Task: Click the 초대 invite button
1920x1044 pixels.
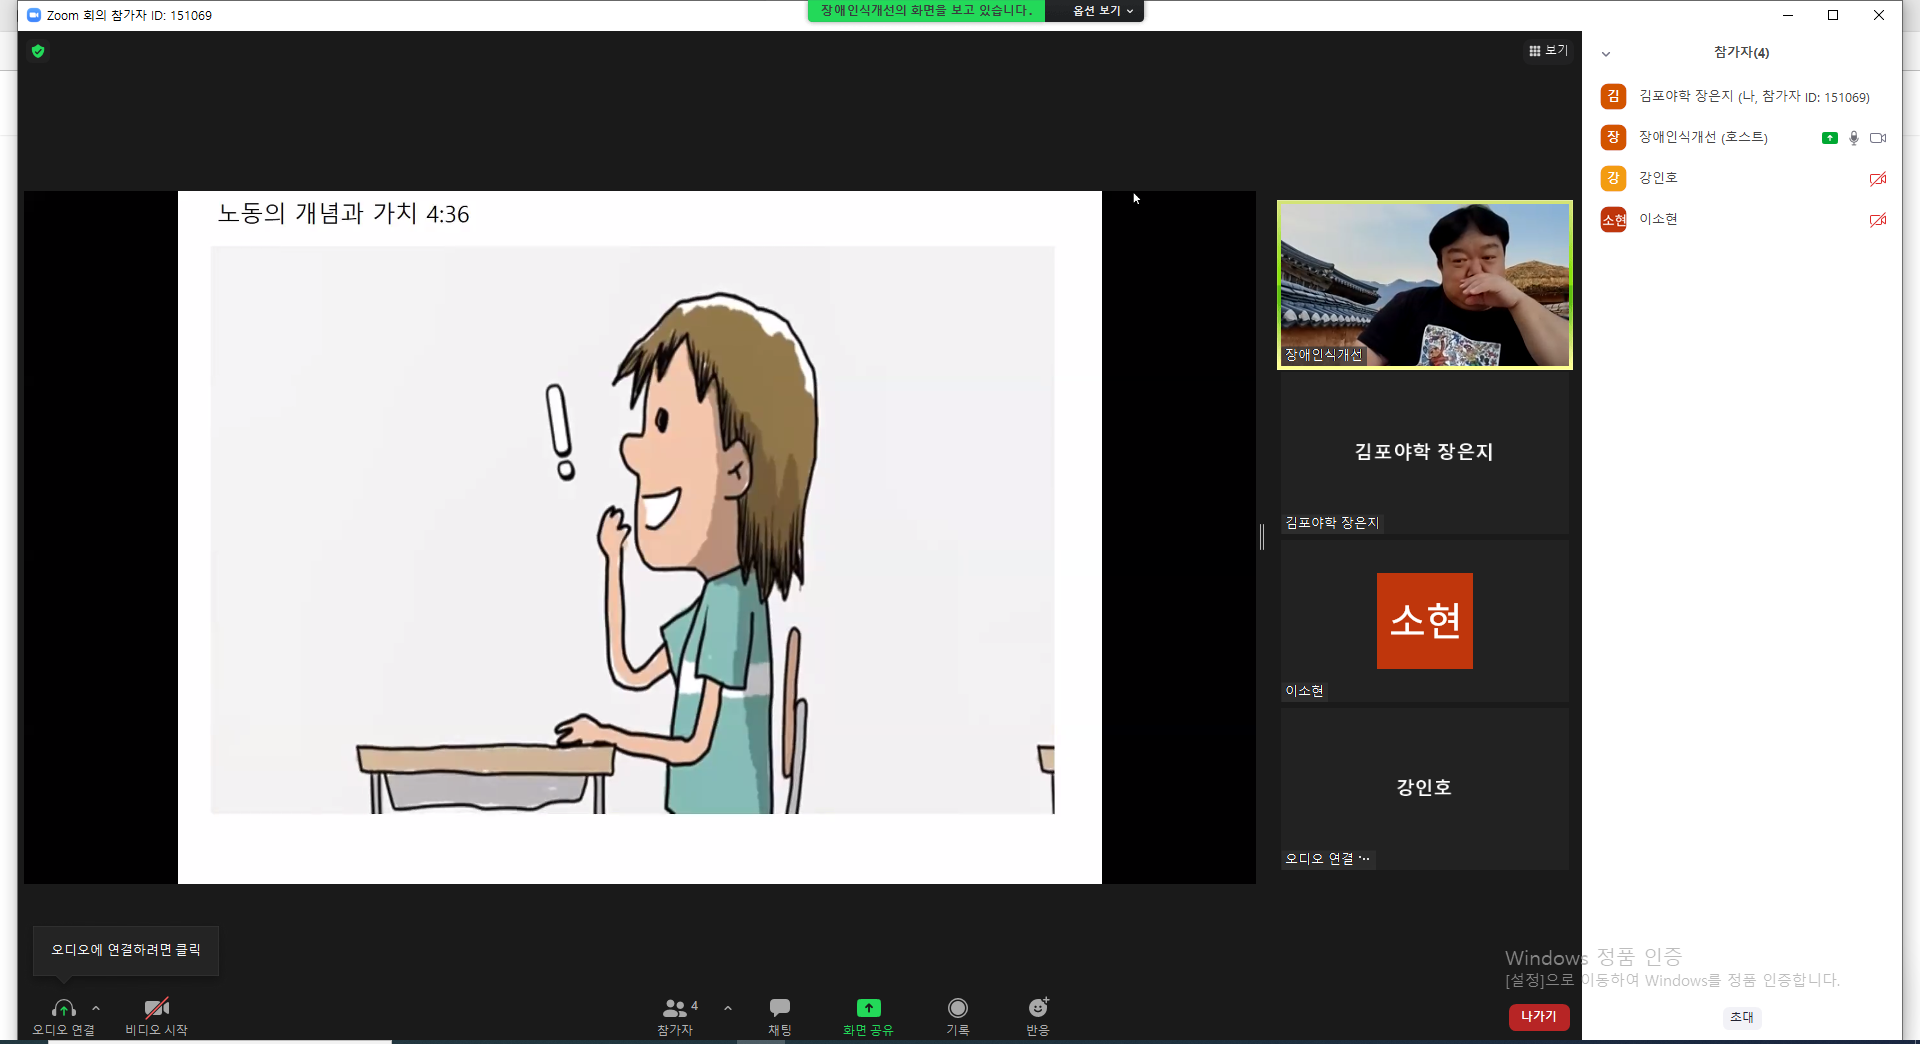Action: pos(1742,1017)
